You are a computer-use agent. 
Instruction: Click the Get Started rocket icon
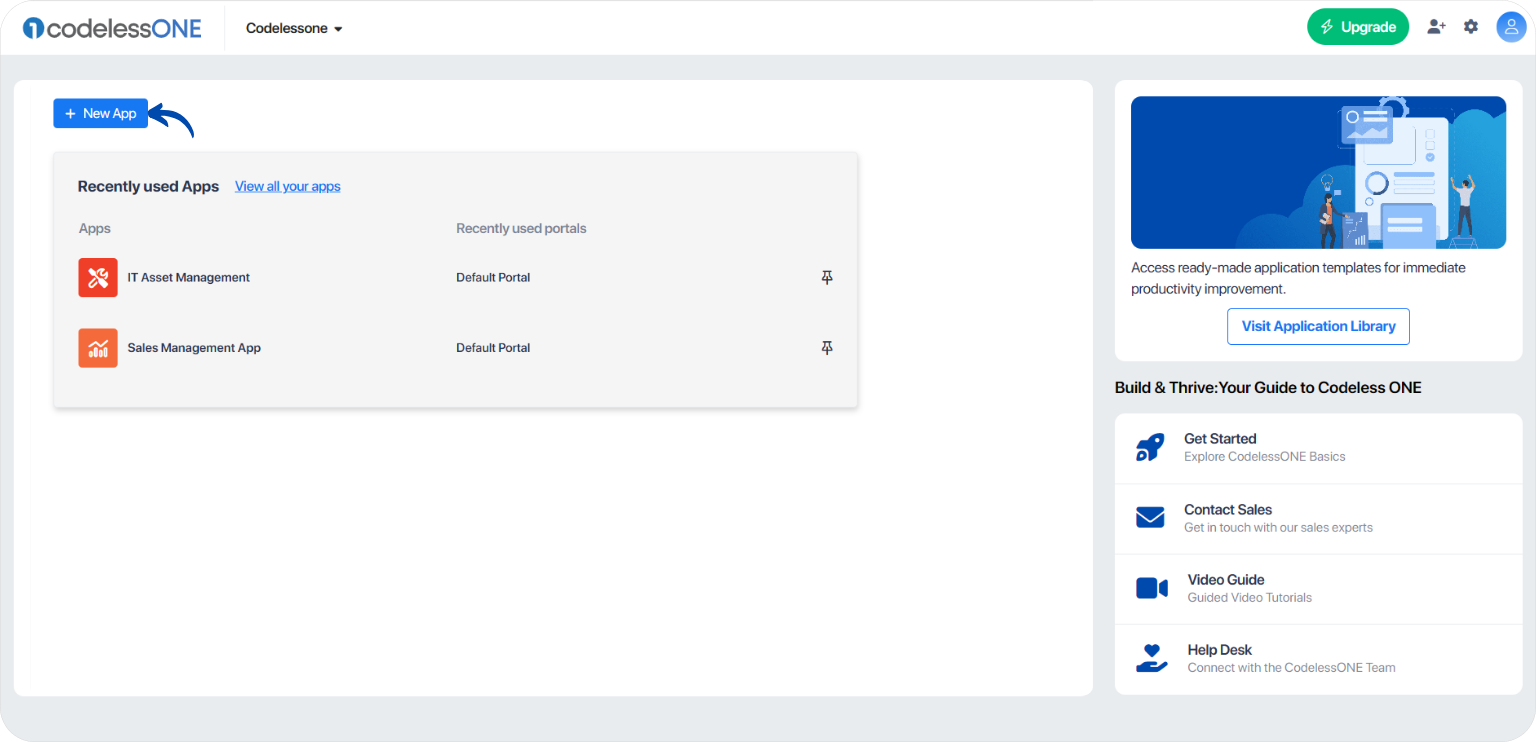[x=1150, y=447]
